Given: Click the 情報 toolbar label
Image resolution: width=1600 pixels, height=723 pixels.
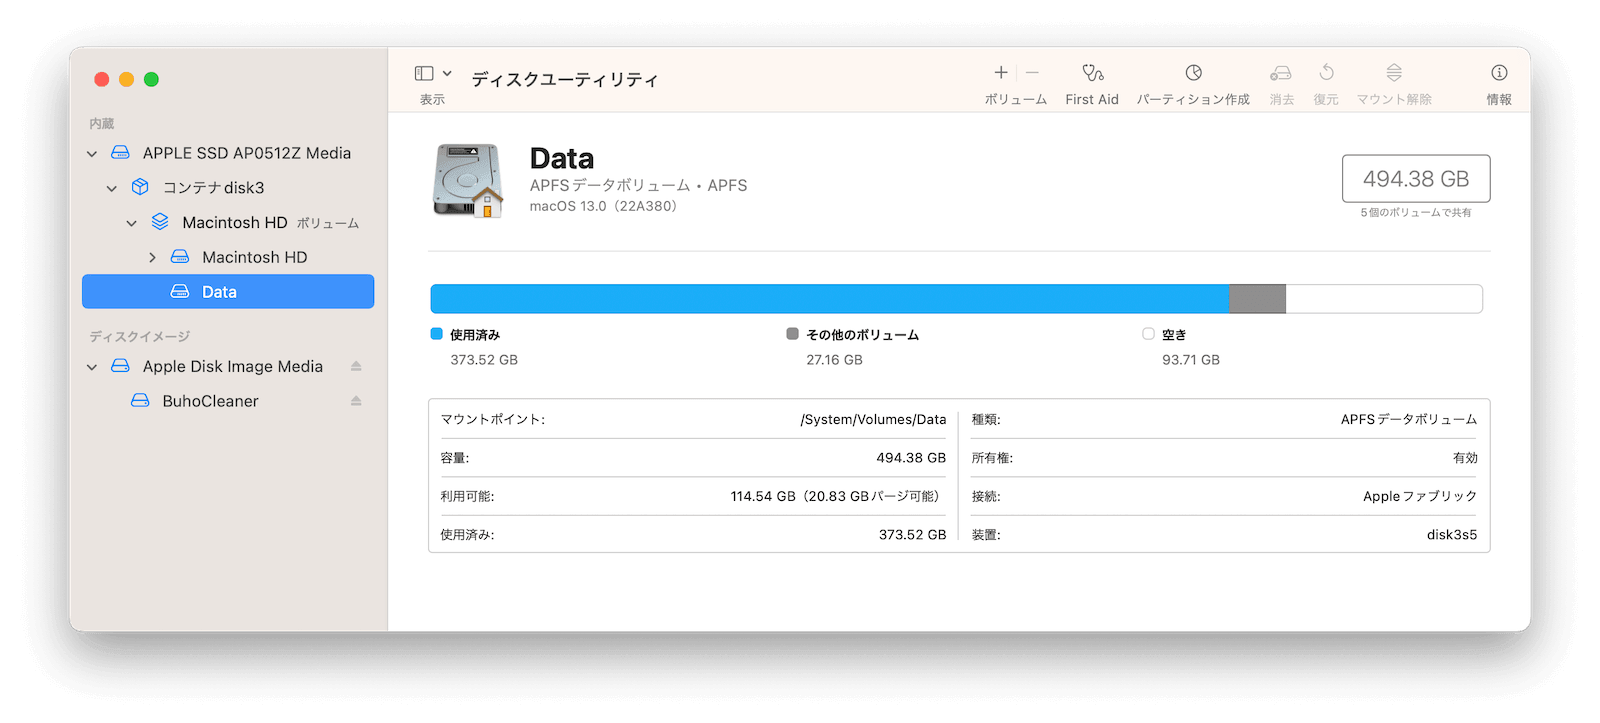Looking at the screenshot, I should point(1499,100).
